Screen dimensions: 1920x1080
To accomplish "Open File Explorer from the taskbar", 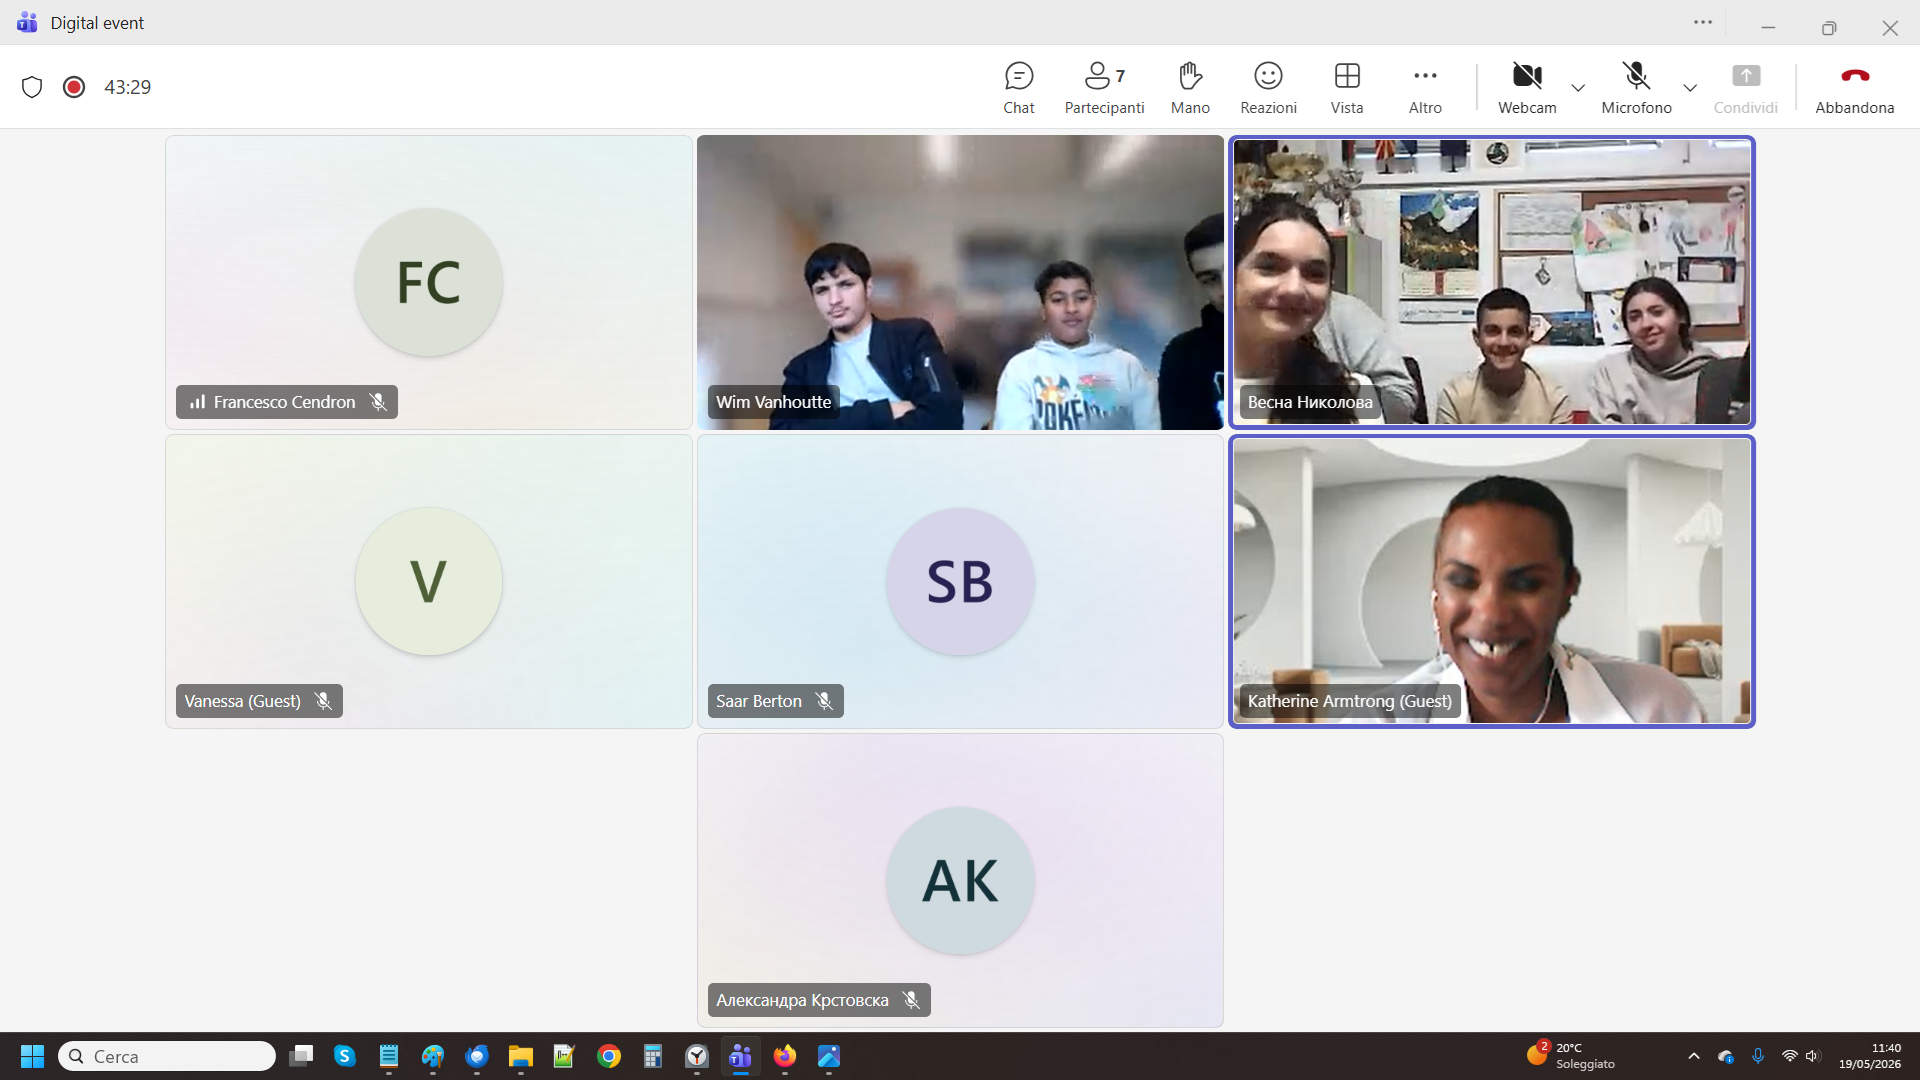I will pyautogui.click(x=521, y=1056).
